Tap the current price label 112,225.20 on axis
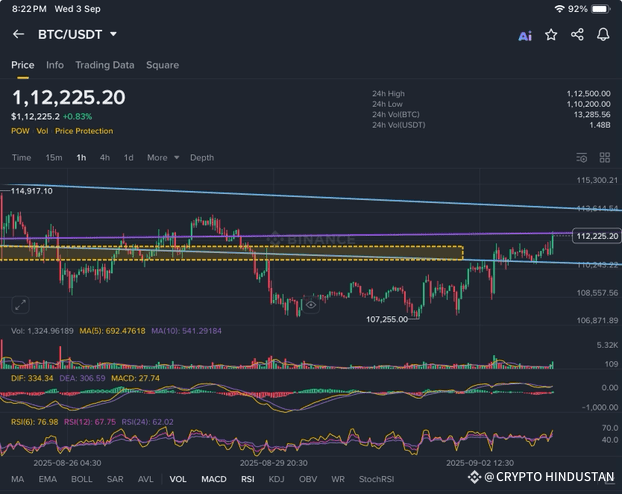The width and height of the screenshot is (622, 494). [x=597, y=236]
